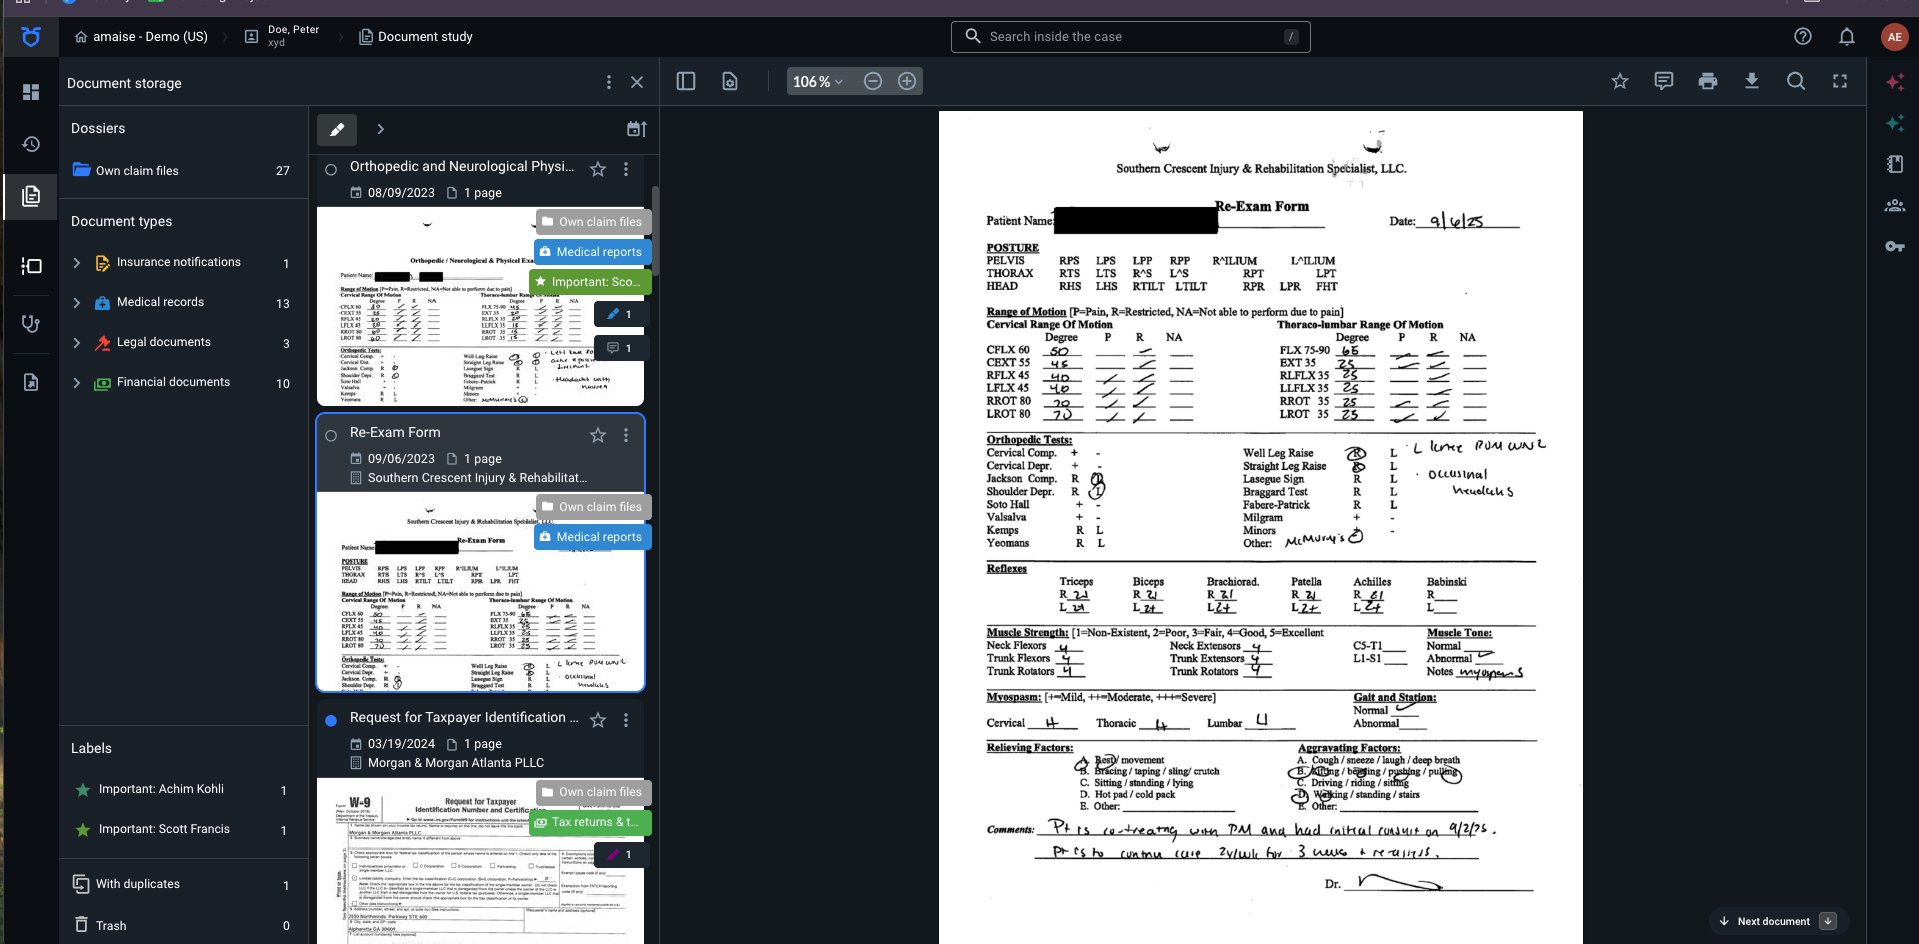Open the pink AI sparkle assistant

[x=1895, y=82]
